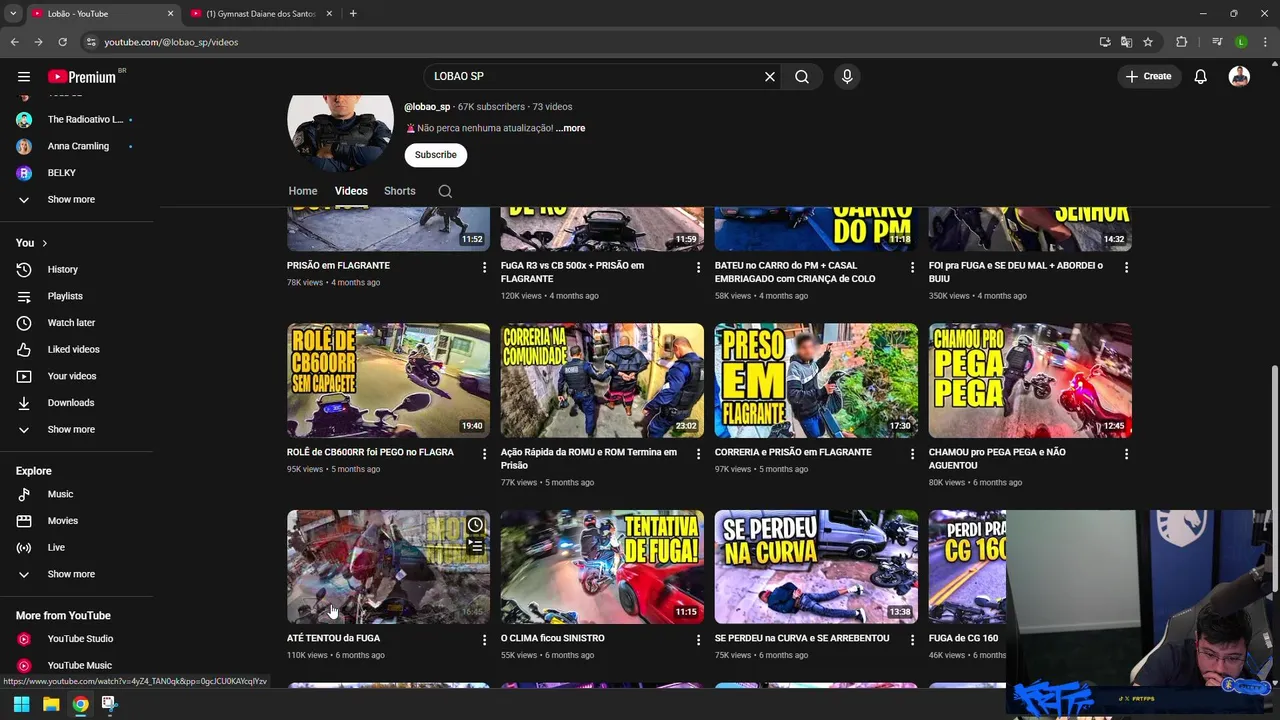Open notifications bell
The image size is (1280, 720).
[x=1201, y=76]
